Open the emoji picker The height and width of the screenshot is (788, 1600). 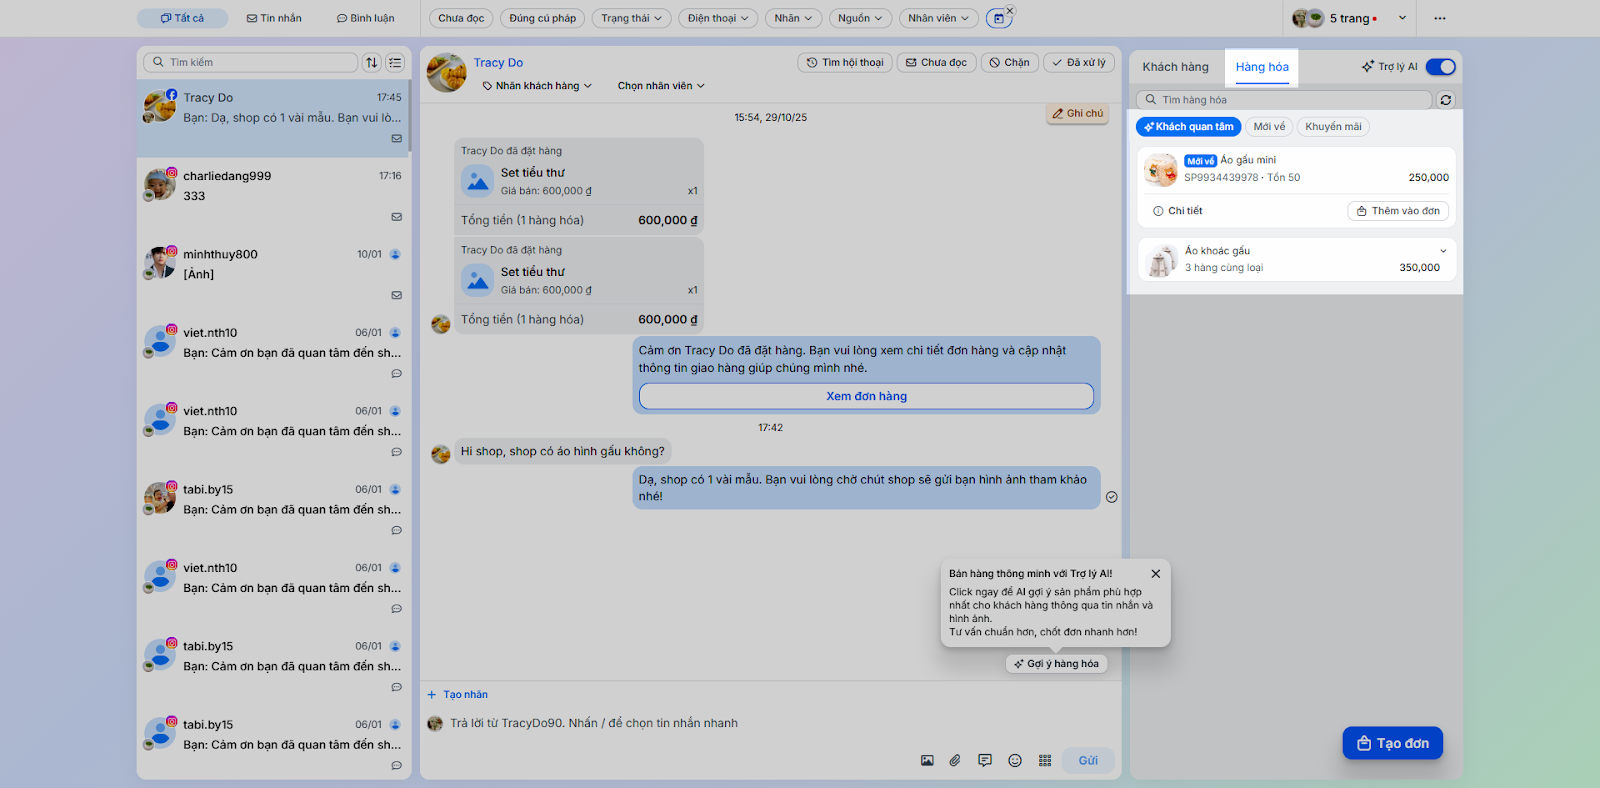pos(1015,761)
